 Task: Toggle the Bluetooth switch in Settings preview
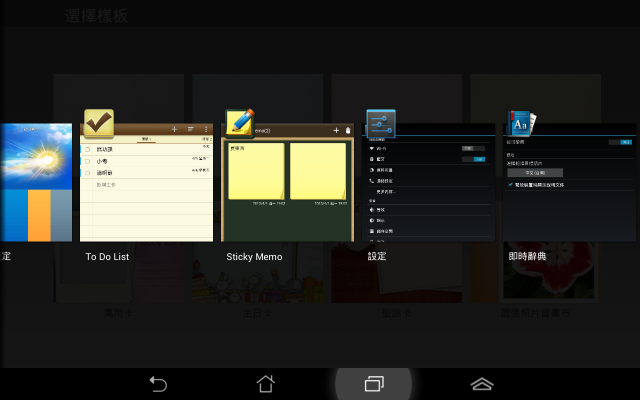[473, 159]
